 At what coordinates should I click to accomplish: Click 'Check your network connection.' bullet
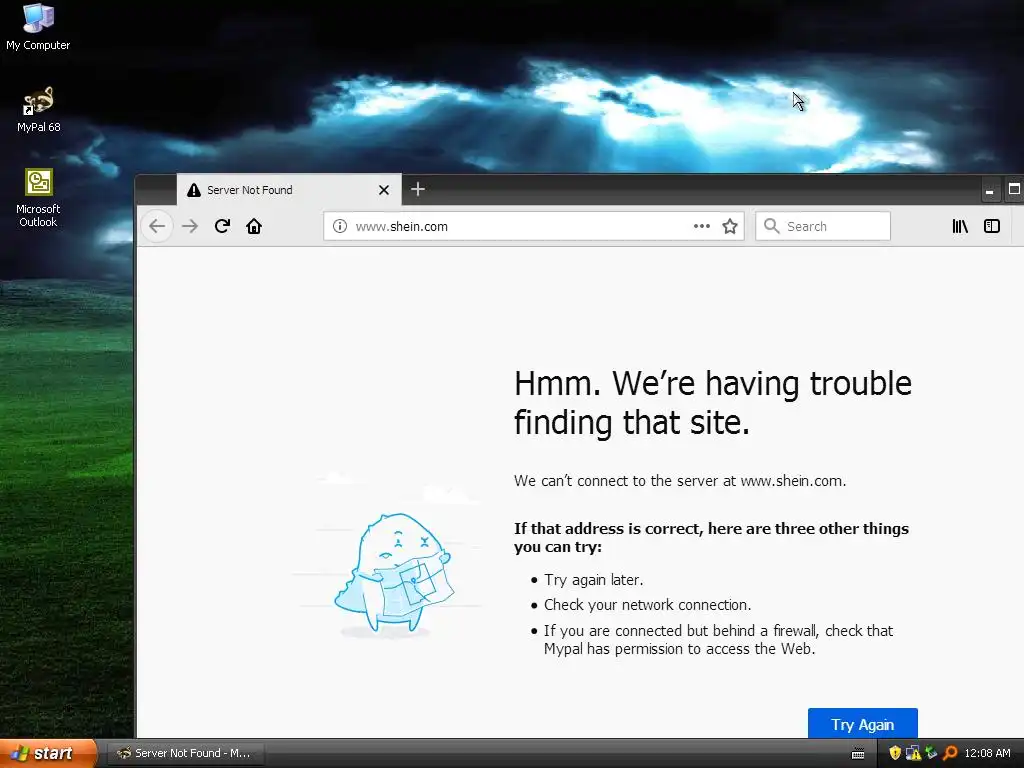point(647,605)
